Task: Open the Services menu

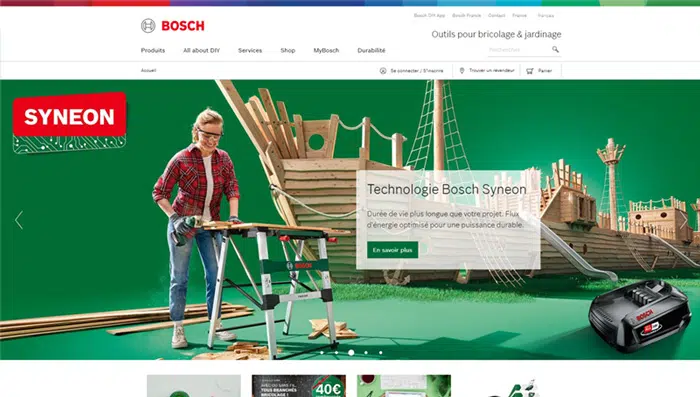Action: [x=250, y=50]
